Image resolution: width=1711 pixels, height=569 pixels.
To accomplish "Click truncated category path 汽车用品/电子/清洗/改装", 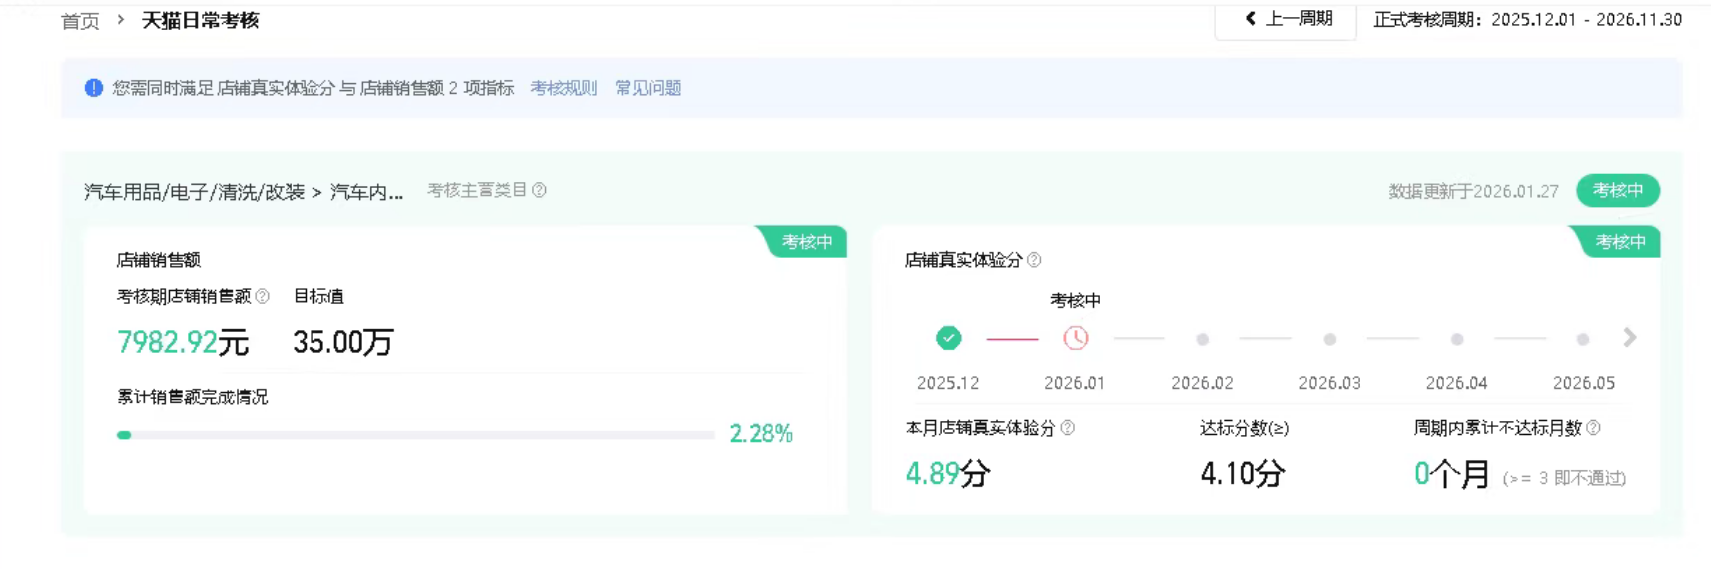I will (244, 192).
